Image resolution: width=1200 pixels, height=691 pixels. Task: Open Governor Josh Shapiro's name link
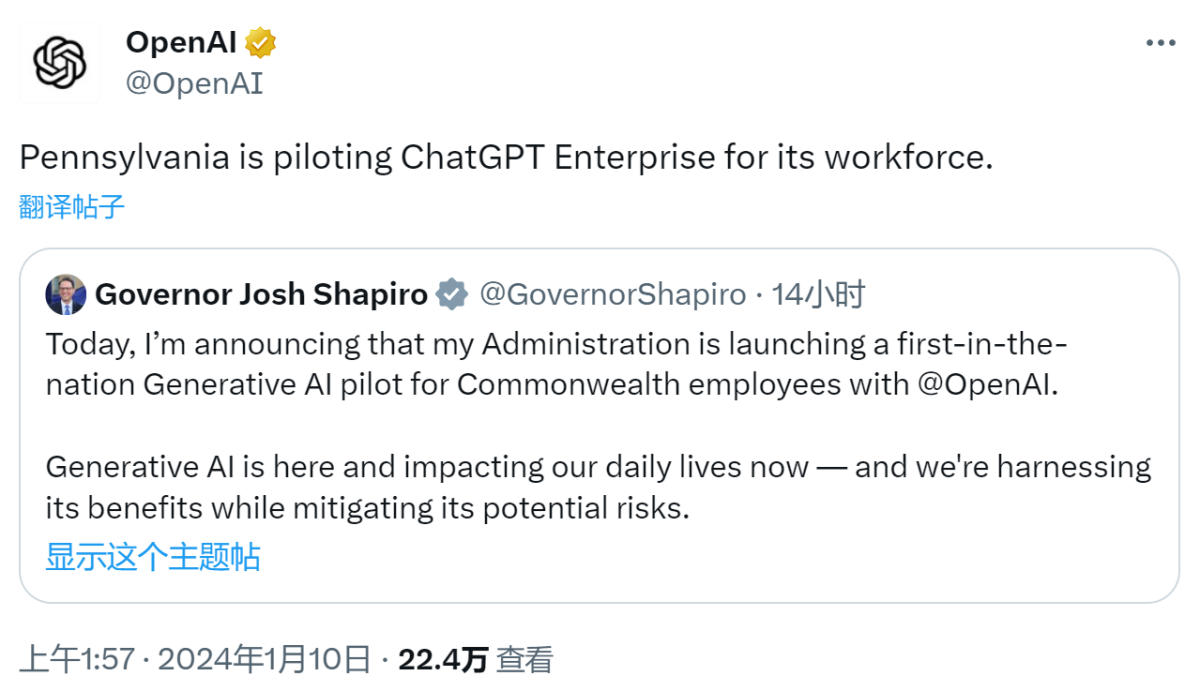click(x=261, y=295)
